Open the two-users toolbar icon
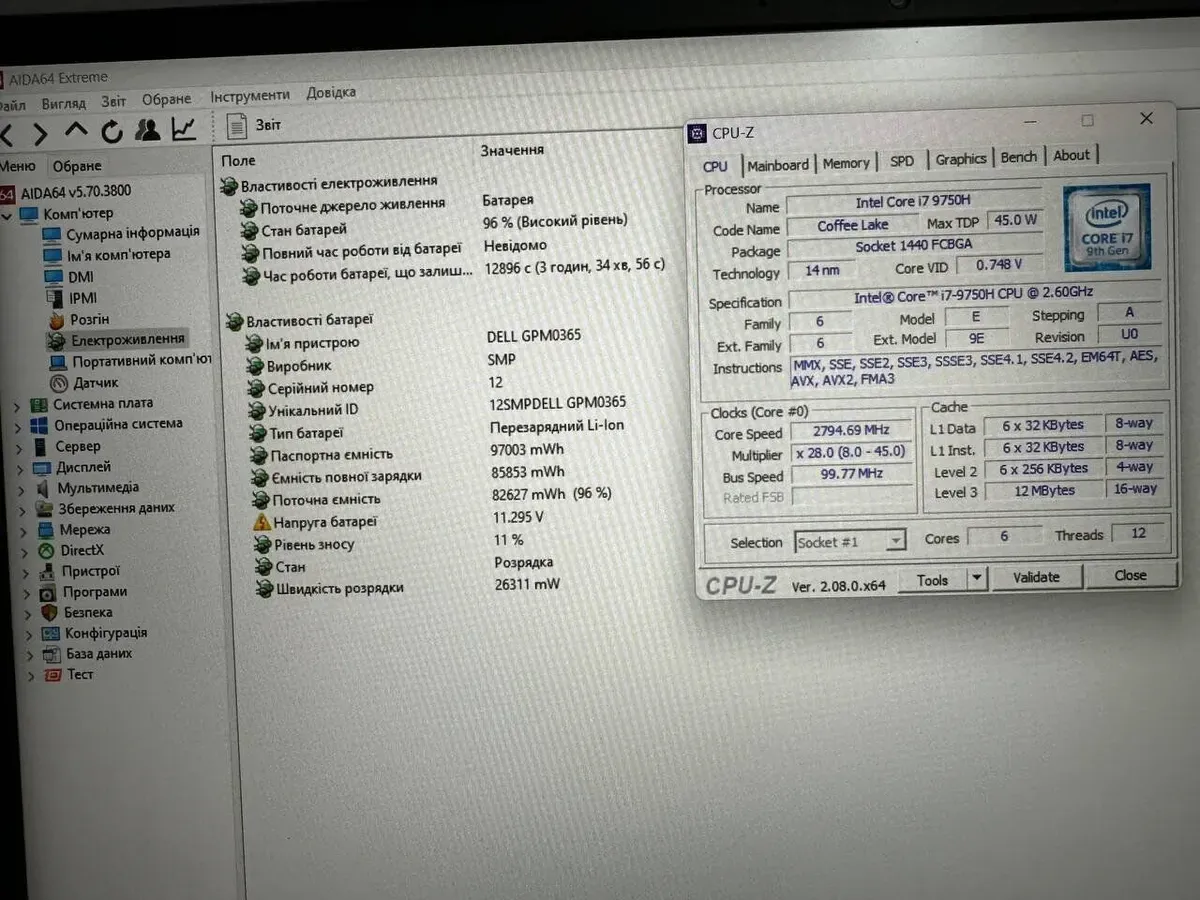The height and width of the screenshot is (900, 1200). (148, 130)
